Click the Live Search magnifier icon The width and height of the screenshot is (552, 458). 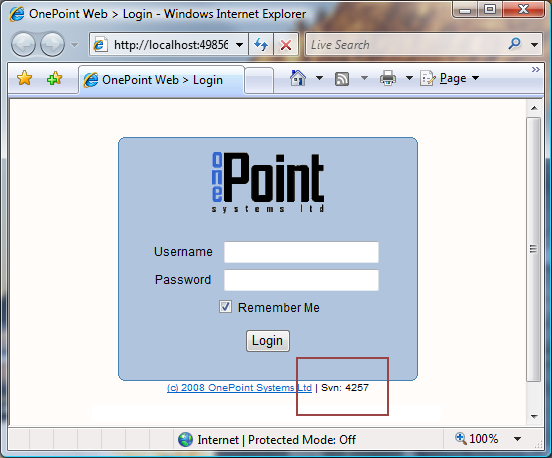[515, 44]
